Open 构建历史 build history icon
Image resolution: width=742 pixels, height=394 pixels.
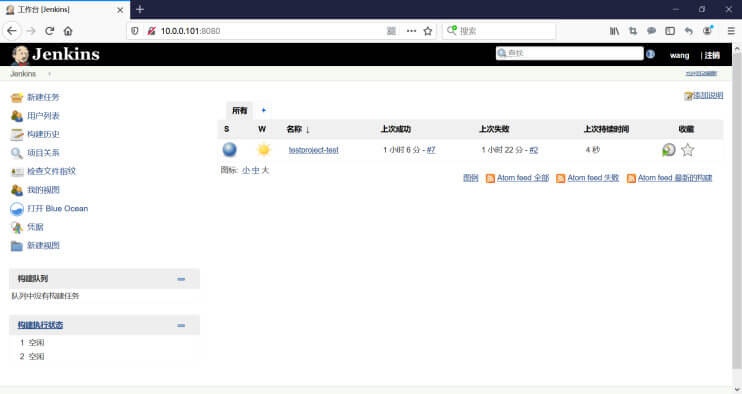coord(17,134)
